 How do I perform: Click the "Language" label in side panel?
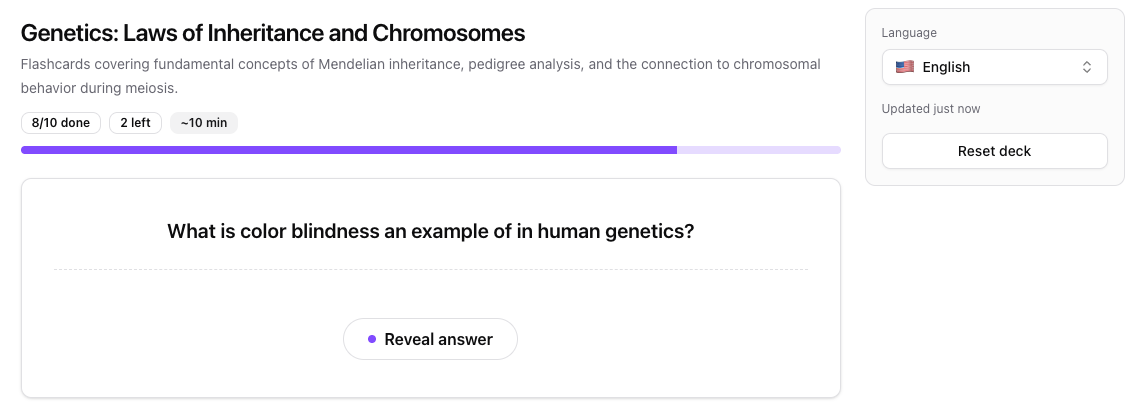909,33
